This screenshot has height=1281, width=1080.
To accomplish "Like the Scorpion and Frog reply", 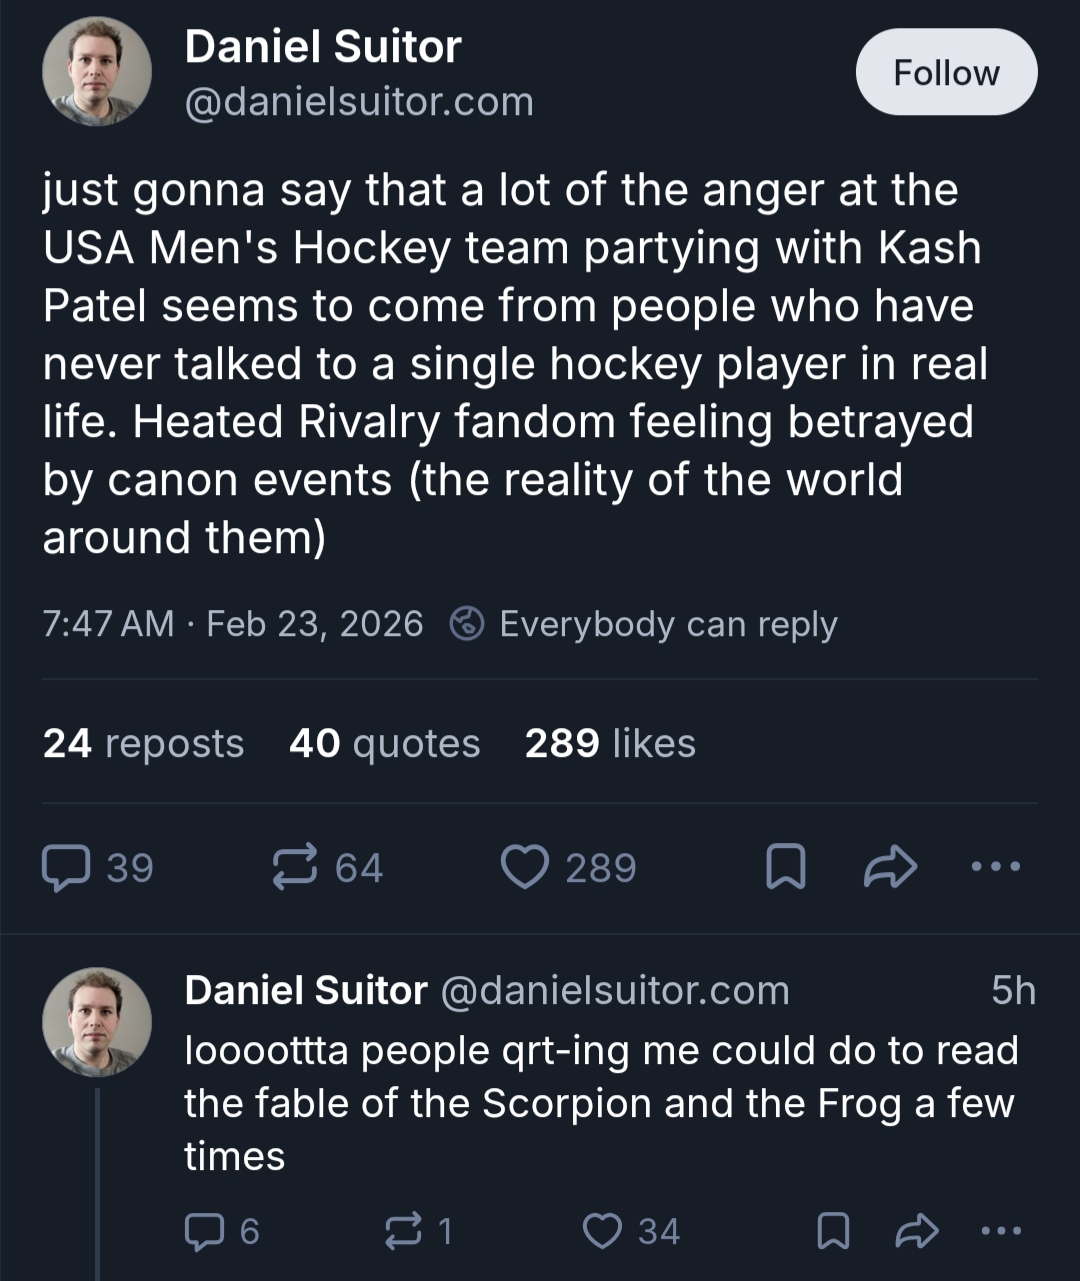I will [x=602, y=1231].
